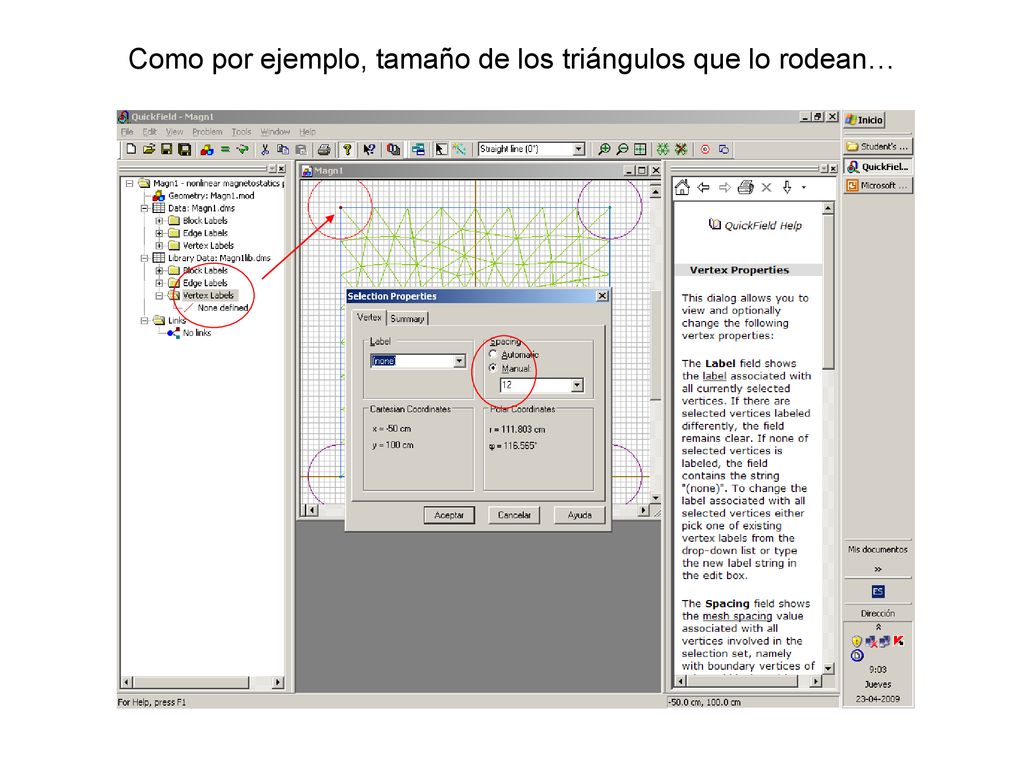Click the Save All toolbar icon
This screenshot has width=1024, height=768.
(185, 149)
